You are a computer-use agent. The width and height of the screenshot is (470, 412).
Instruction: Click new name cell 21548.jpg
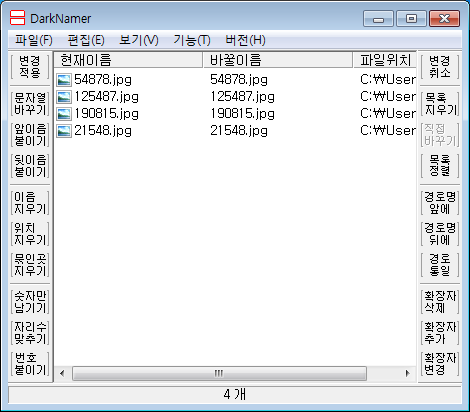click(x=239, y=131)
